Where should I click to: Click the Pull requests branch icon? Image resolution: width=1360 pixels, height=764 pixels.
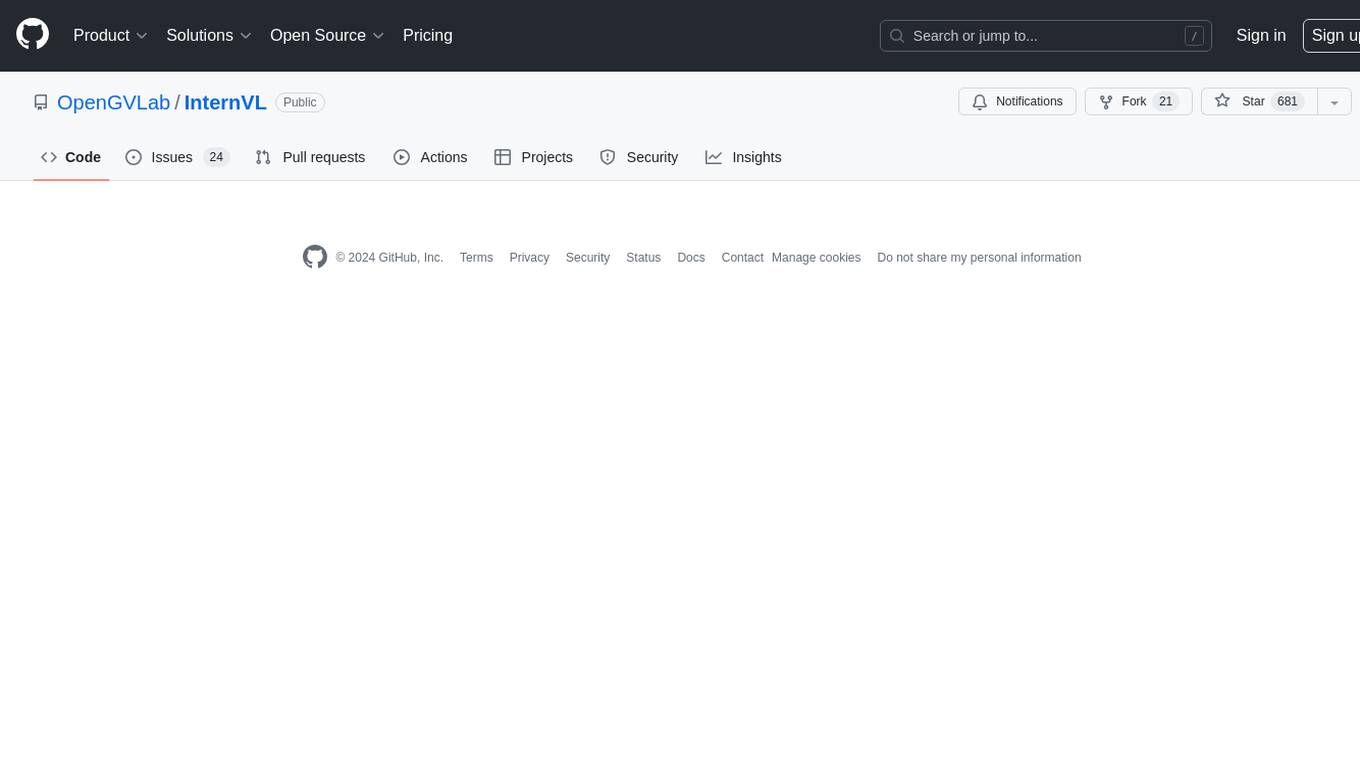click(x=263, y=157)
